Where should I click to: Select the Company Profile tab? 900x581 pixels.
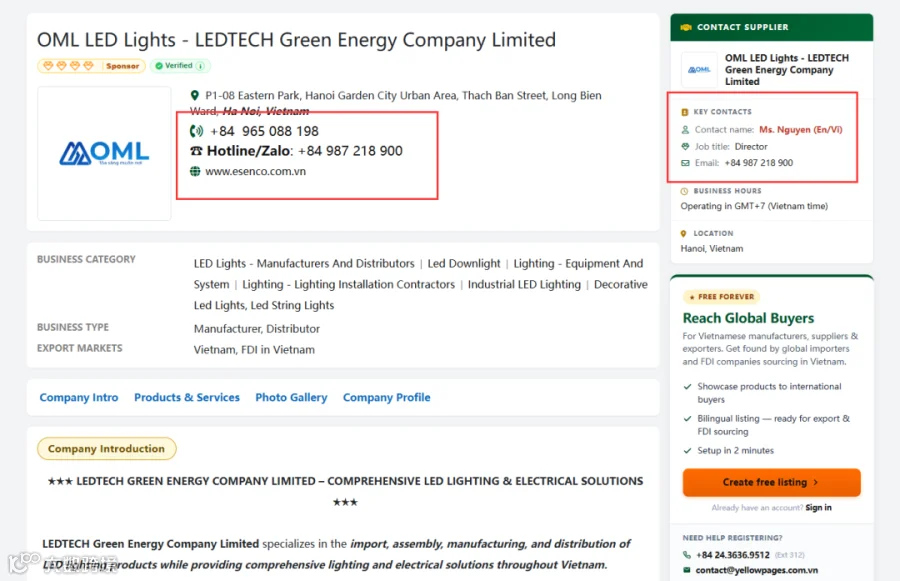[386, 397]
